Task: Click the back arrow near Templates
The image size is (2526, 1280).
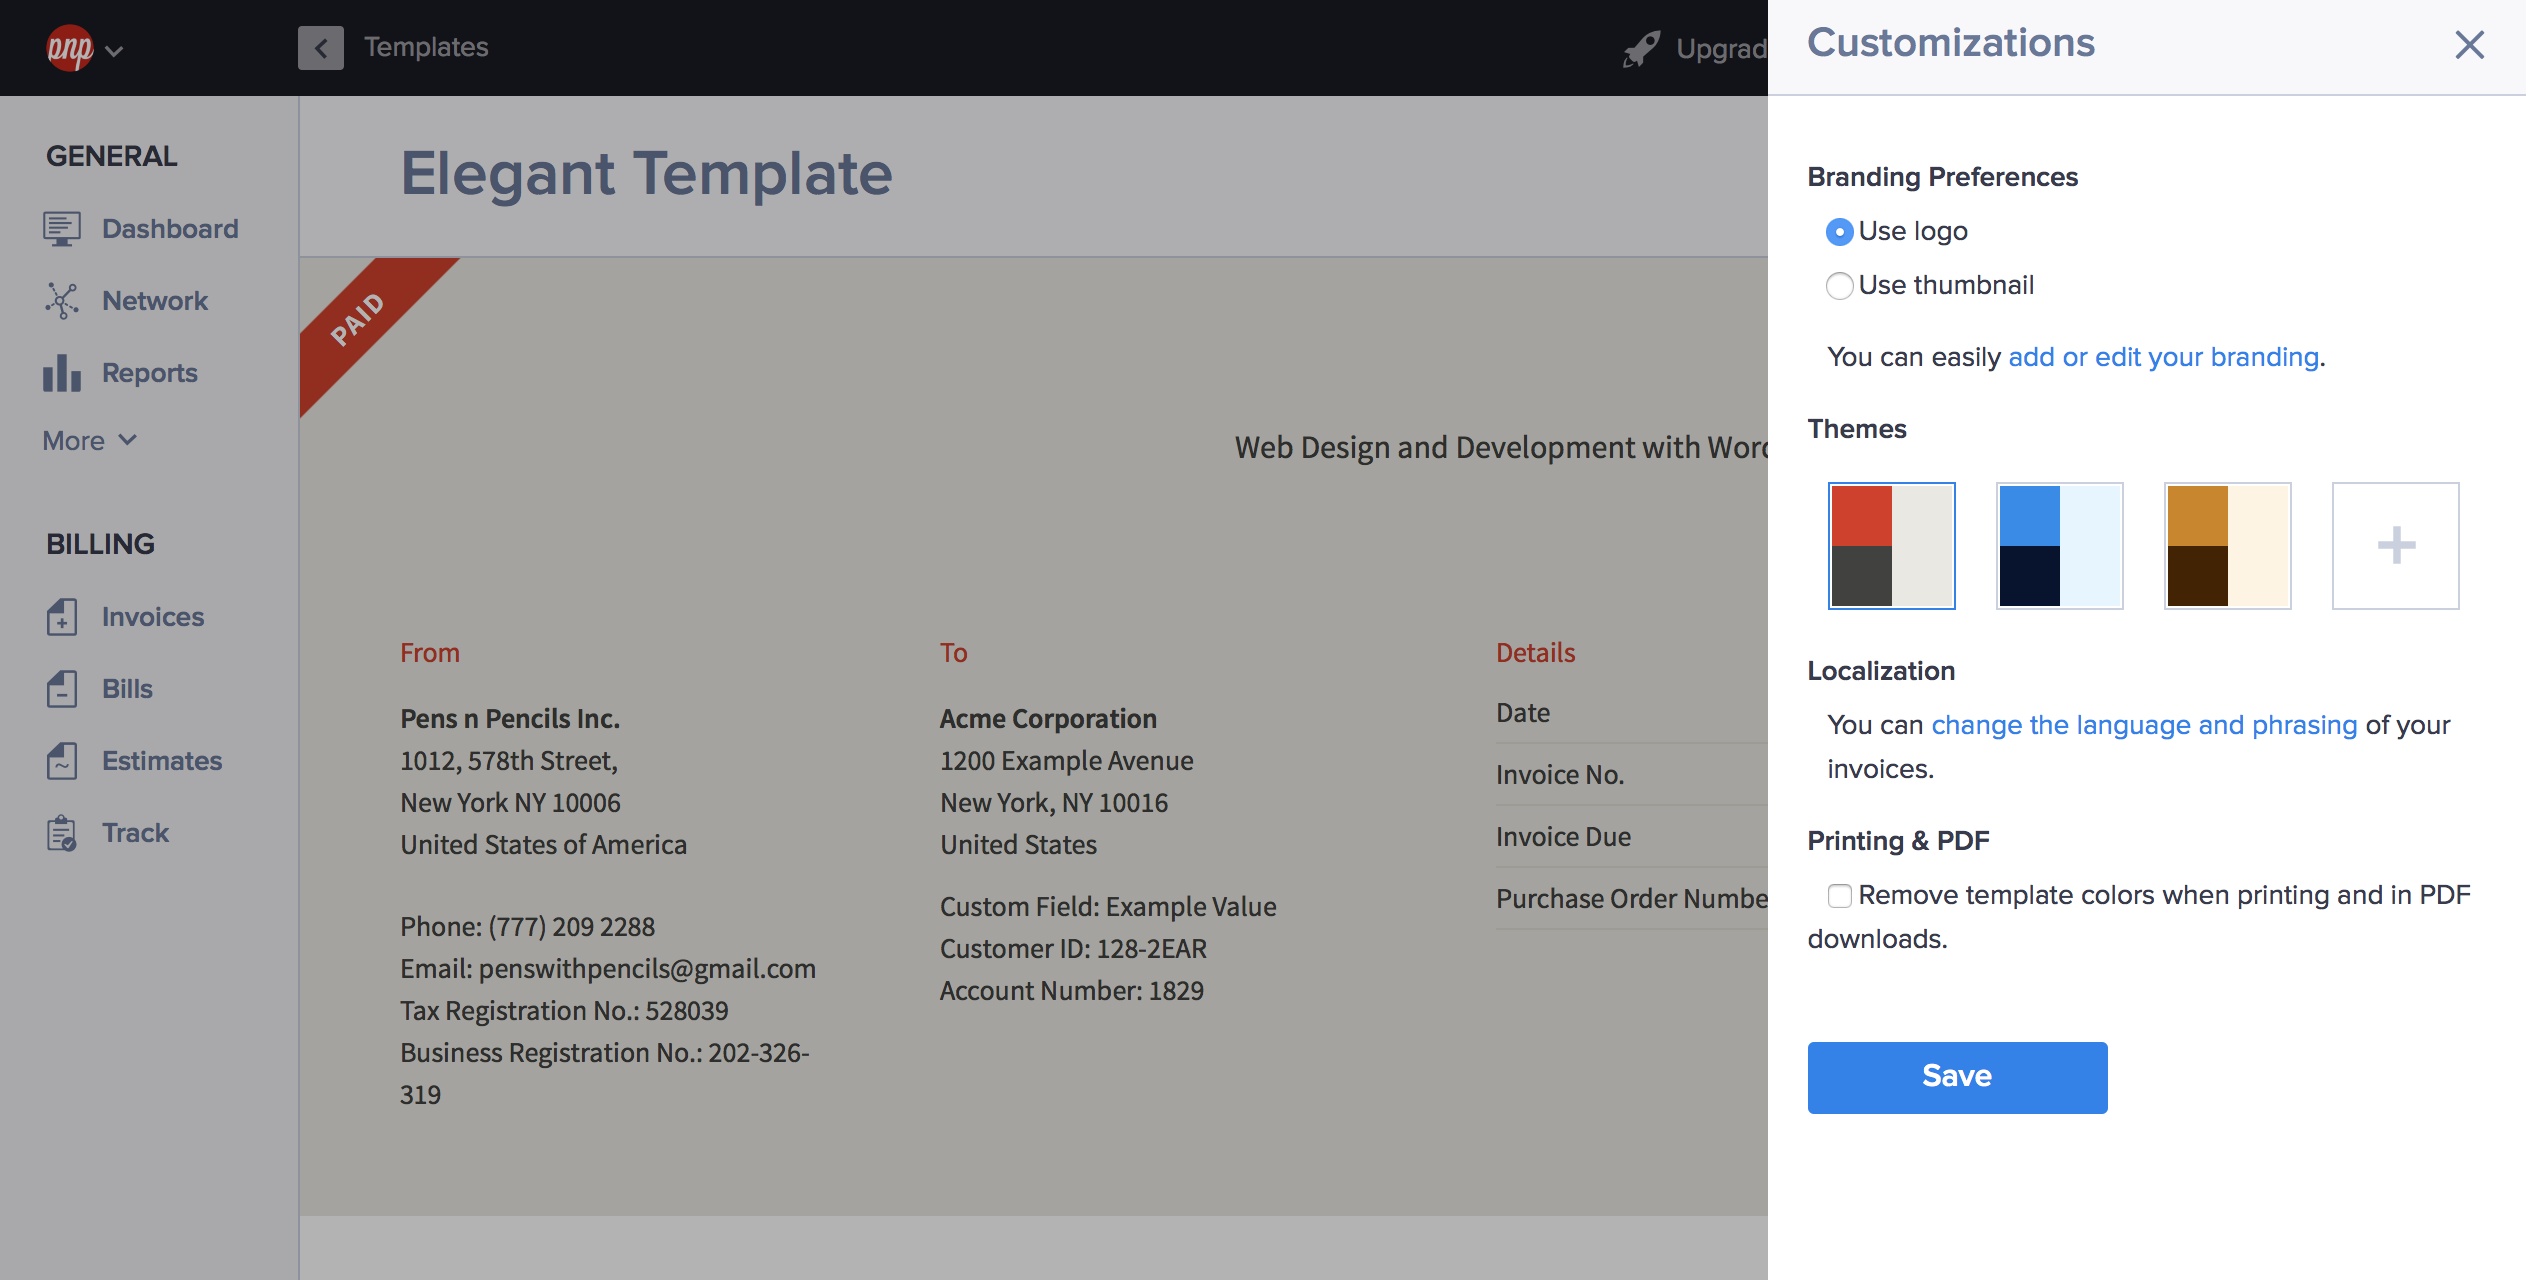Action: (320, 46)
